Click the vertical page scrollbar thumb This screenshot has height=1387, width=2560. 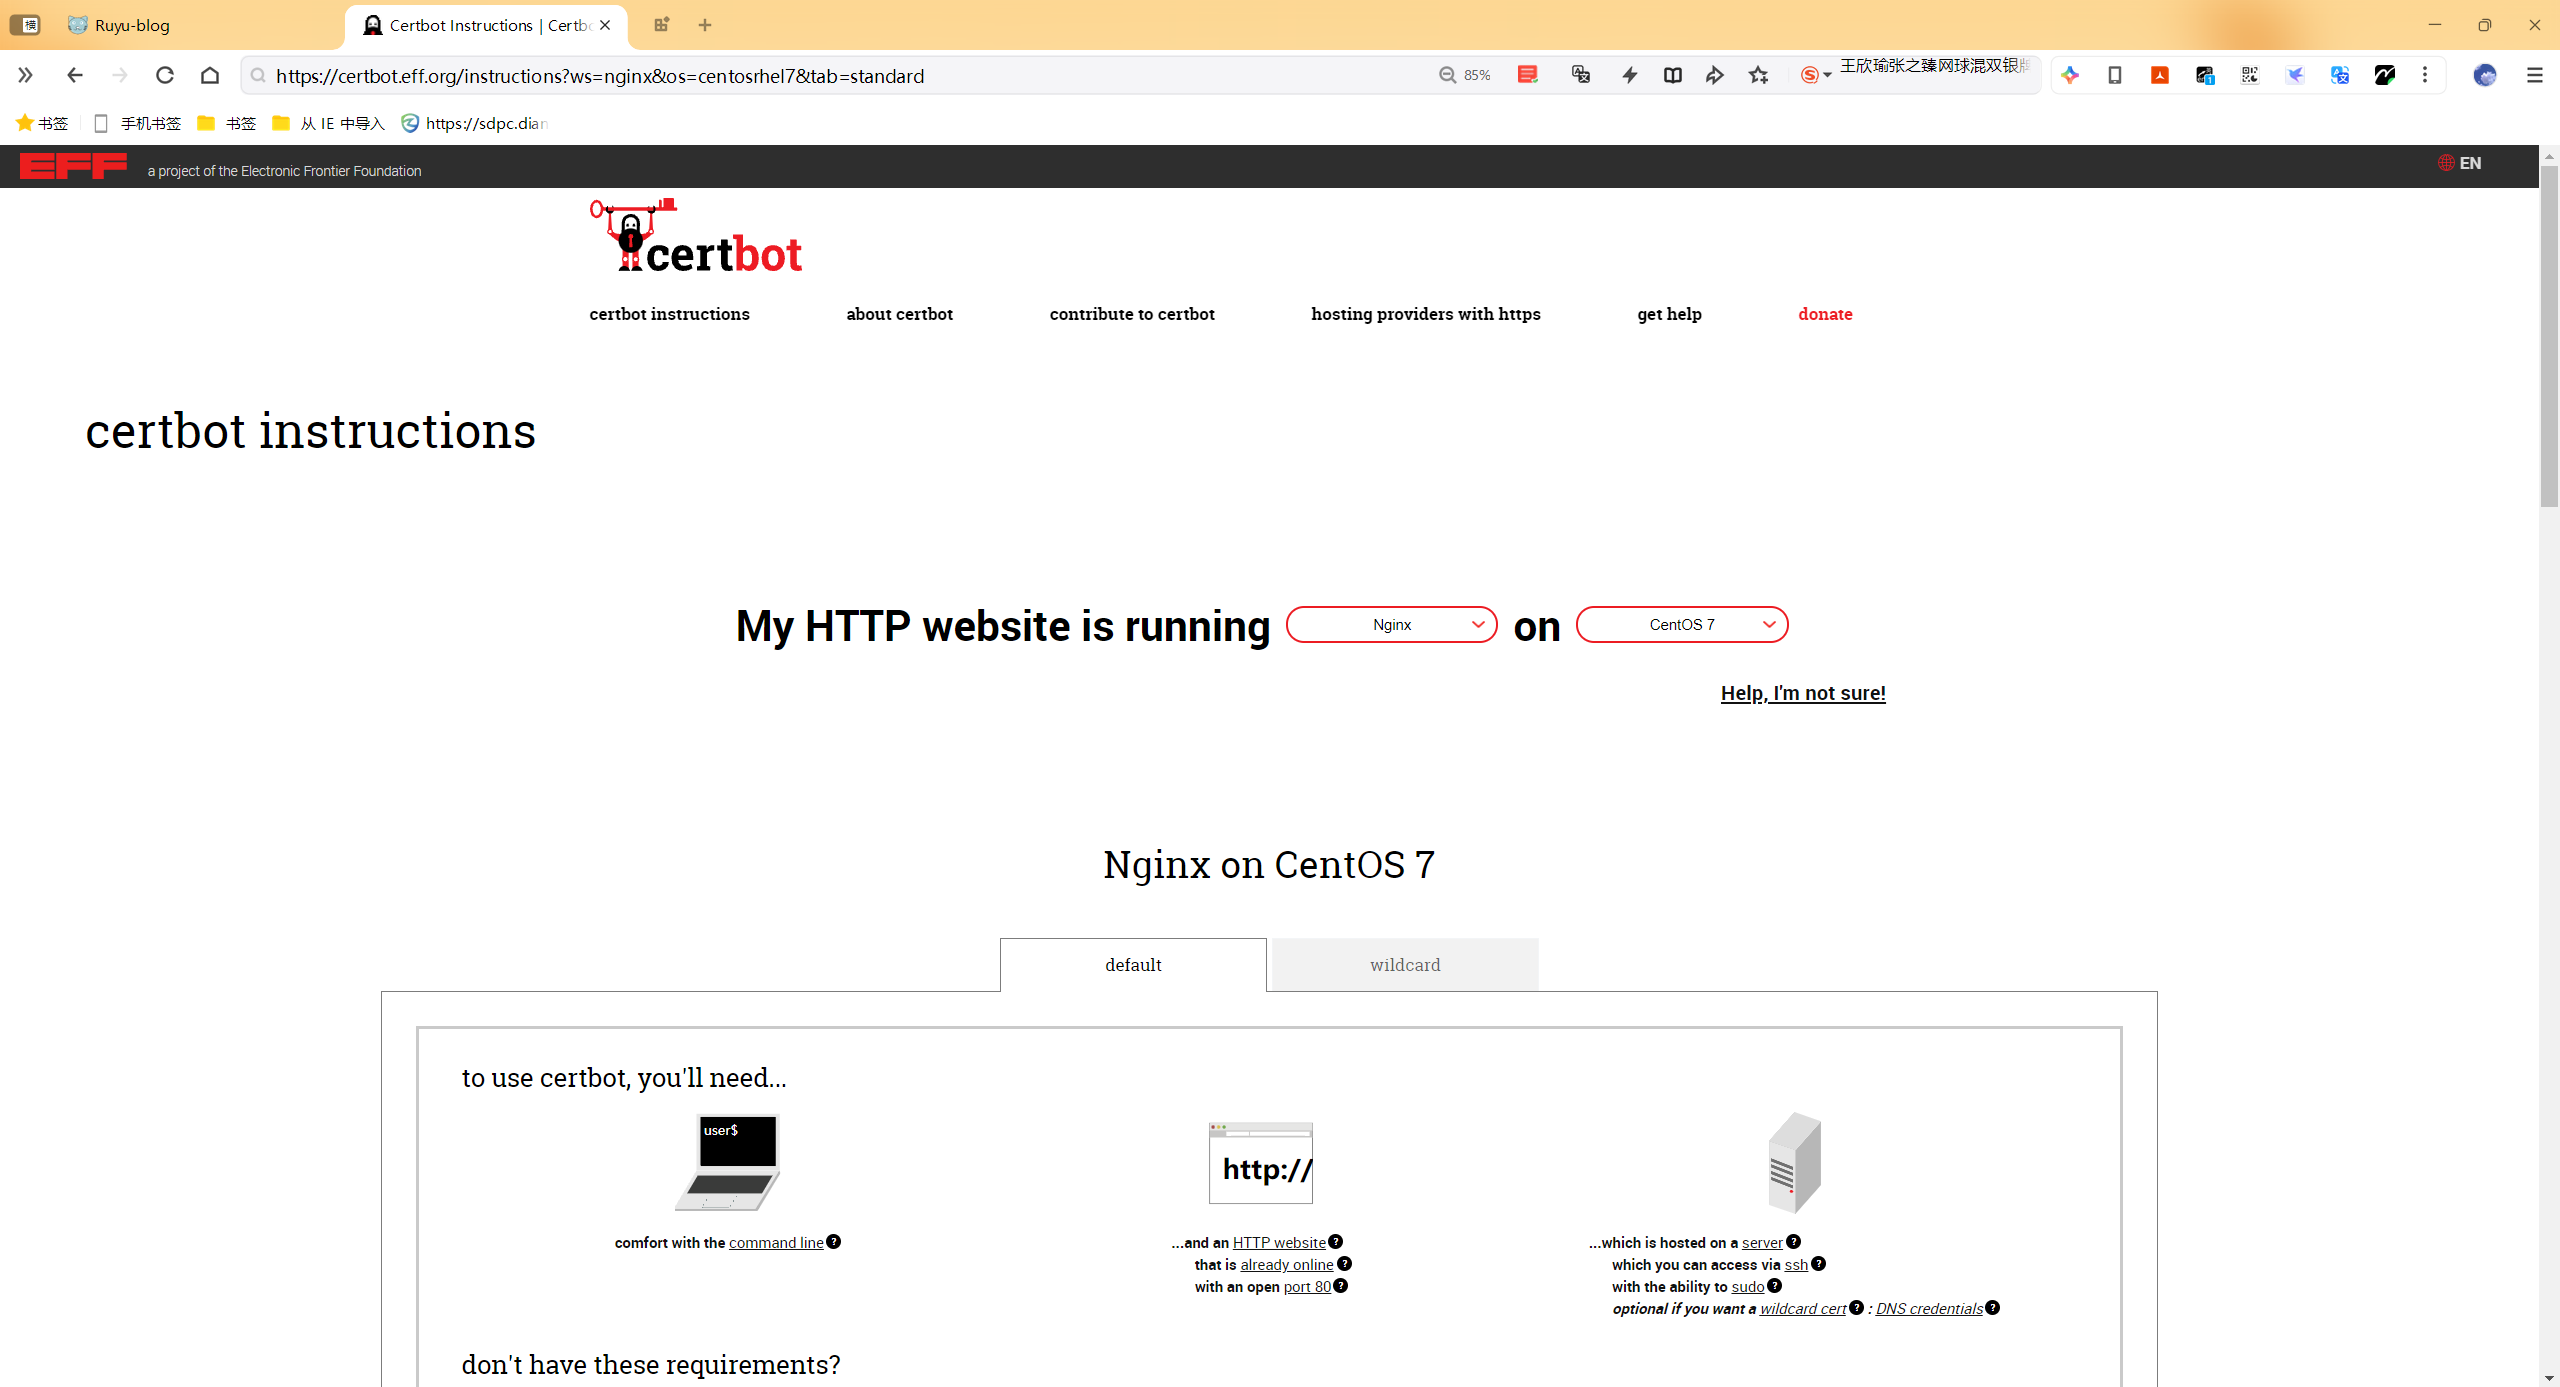2549,335
